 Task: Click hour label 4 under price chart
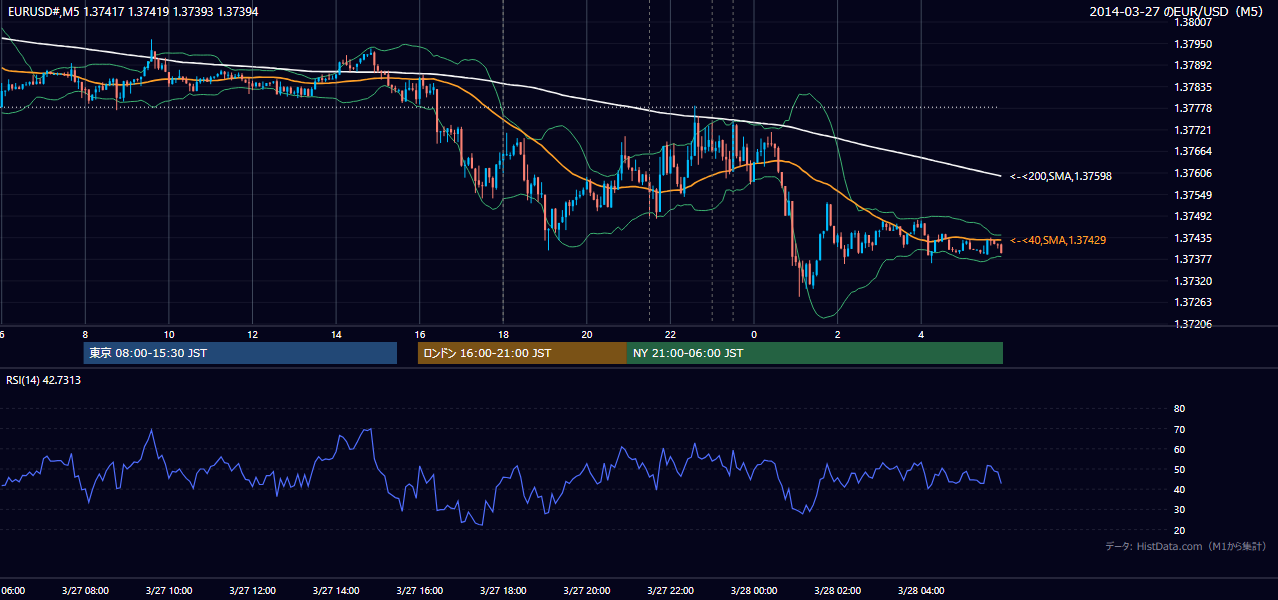(922, 334)
